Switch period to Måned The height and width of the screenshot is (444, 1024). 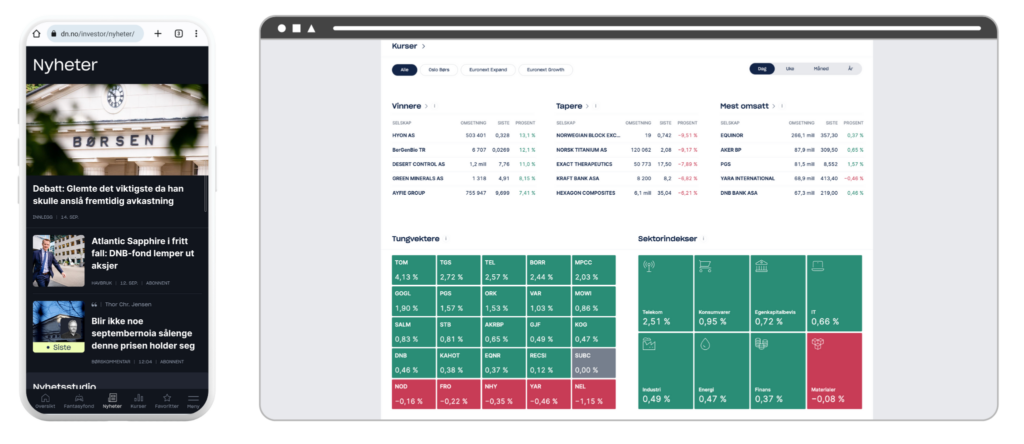click(x=821, y=69)
